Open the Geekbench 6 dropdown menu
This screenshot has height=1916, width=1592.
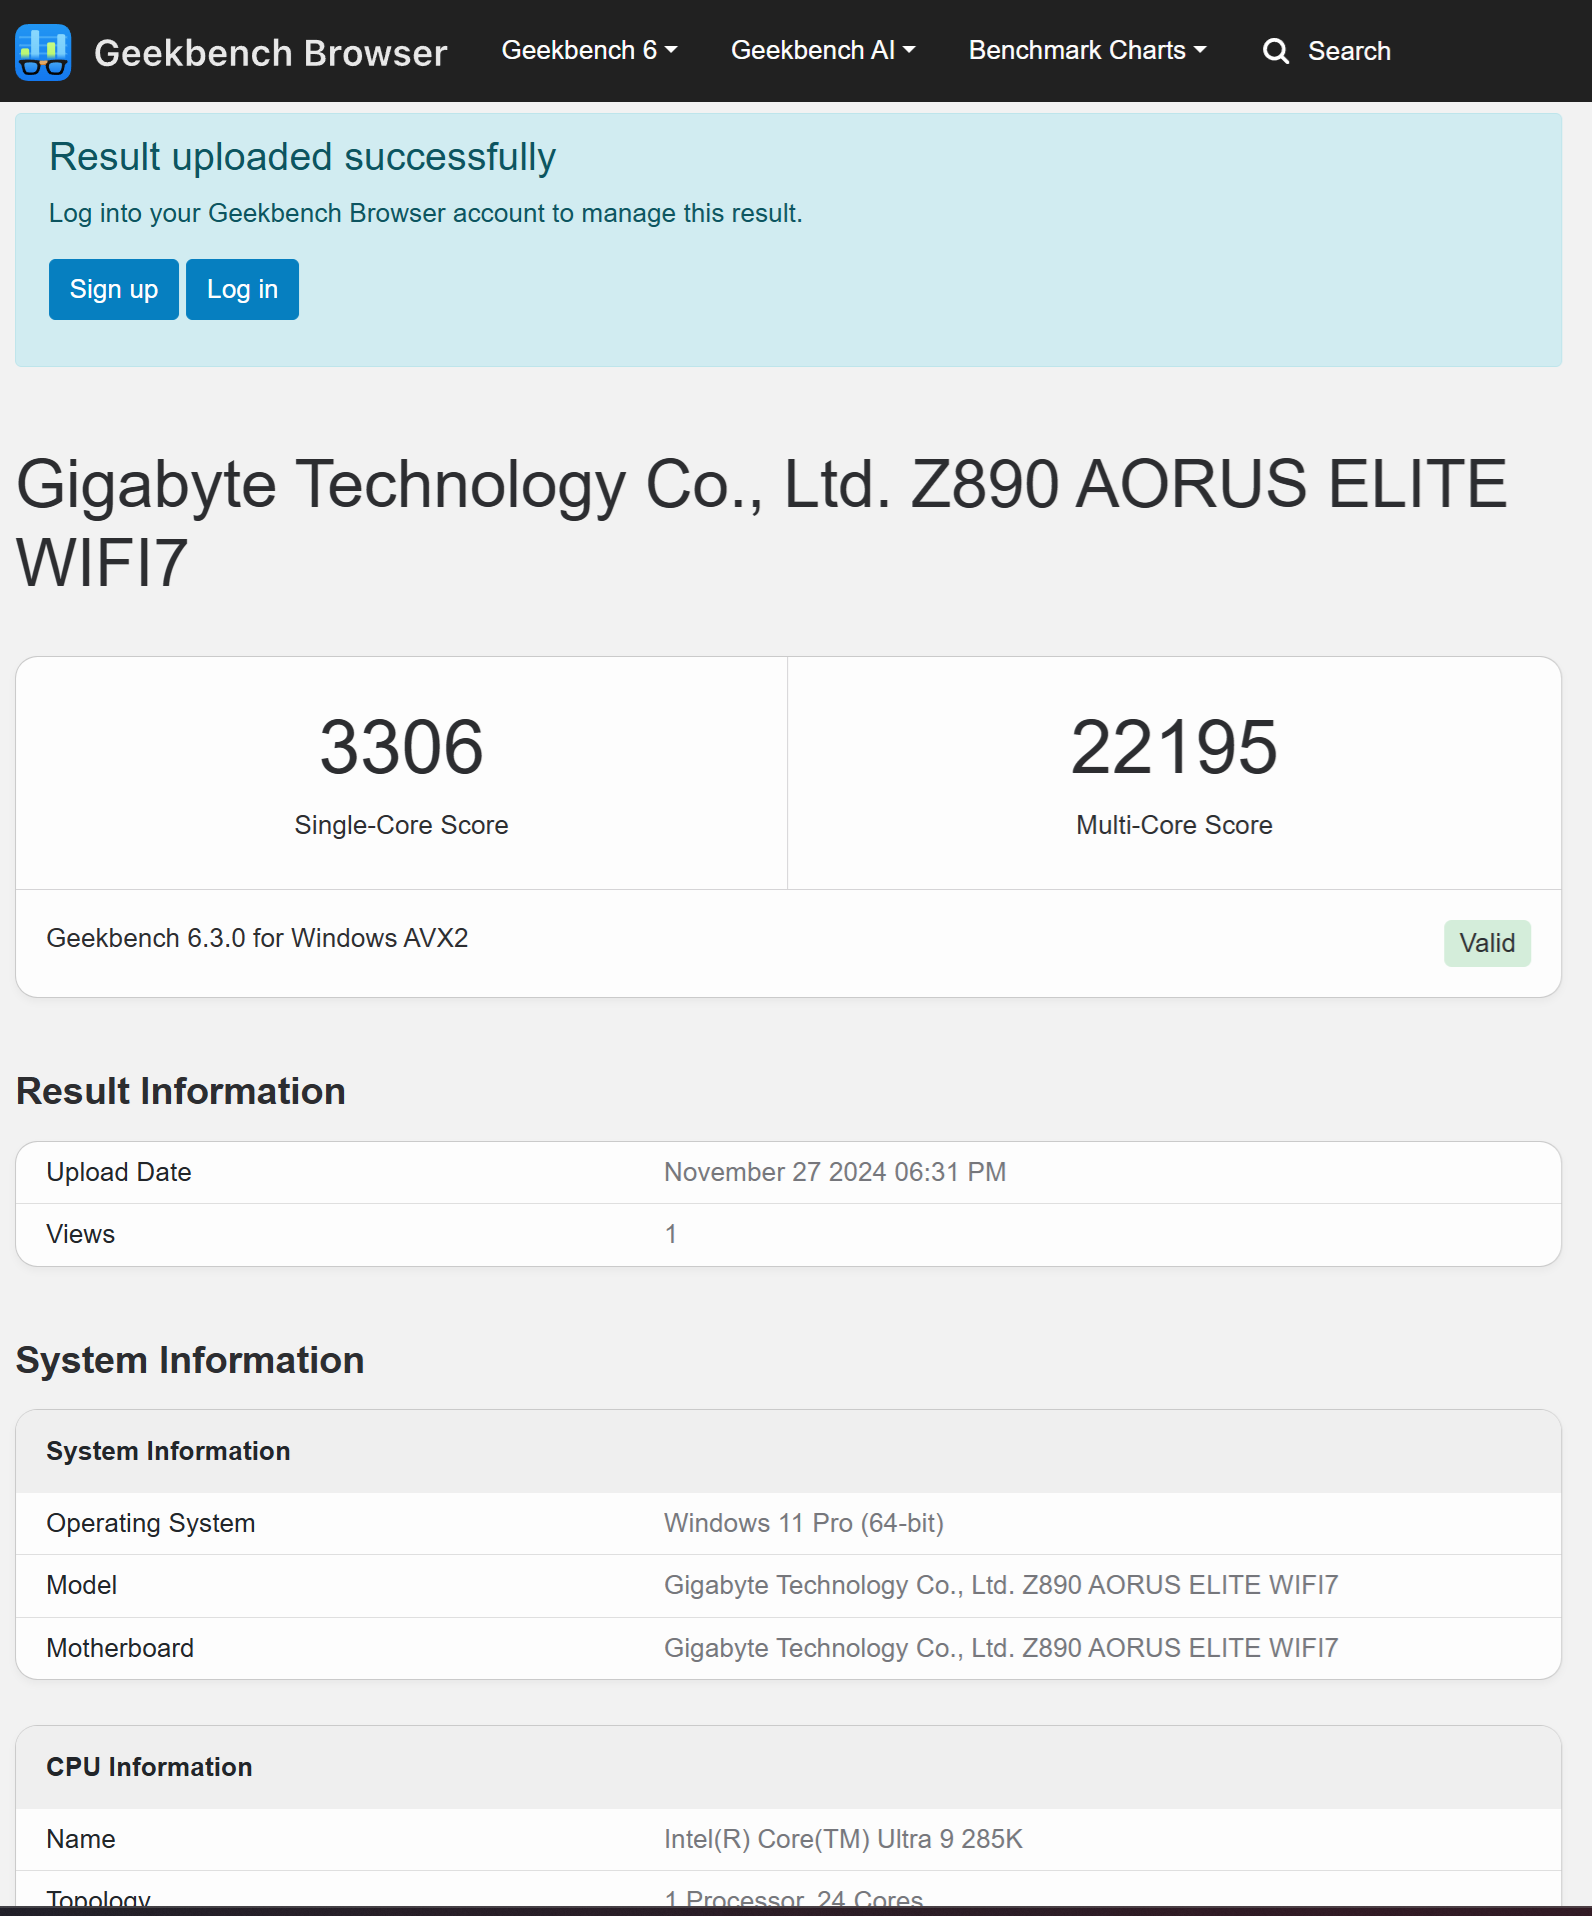(x=589, y=50)
